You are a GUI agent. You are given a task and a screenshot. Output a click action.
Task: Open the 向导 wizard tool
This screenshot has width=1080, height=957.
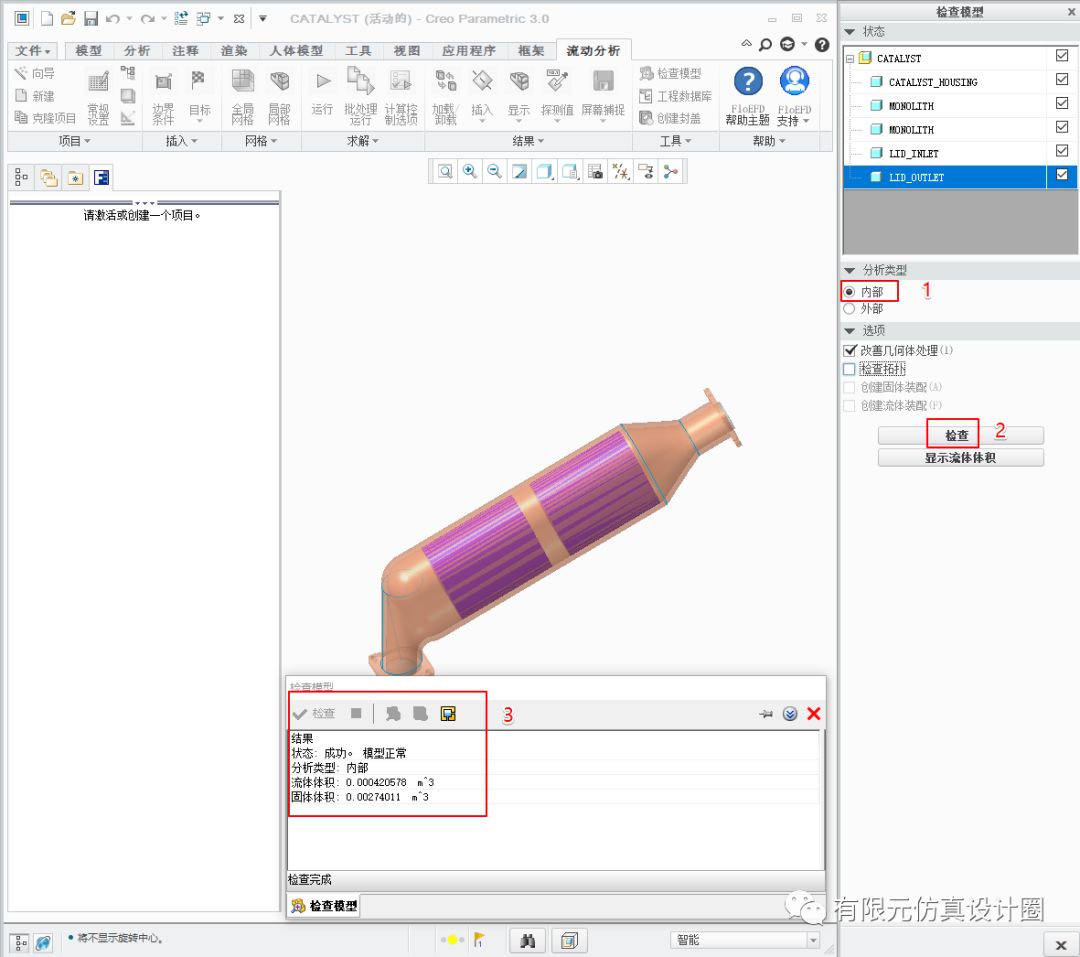tap(35, 73)
